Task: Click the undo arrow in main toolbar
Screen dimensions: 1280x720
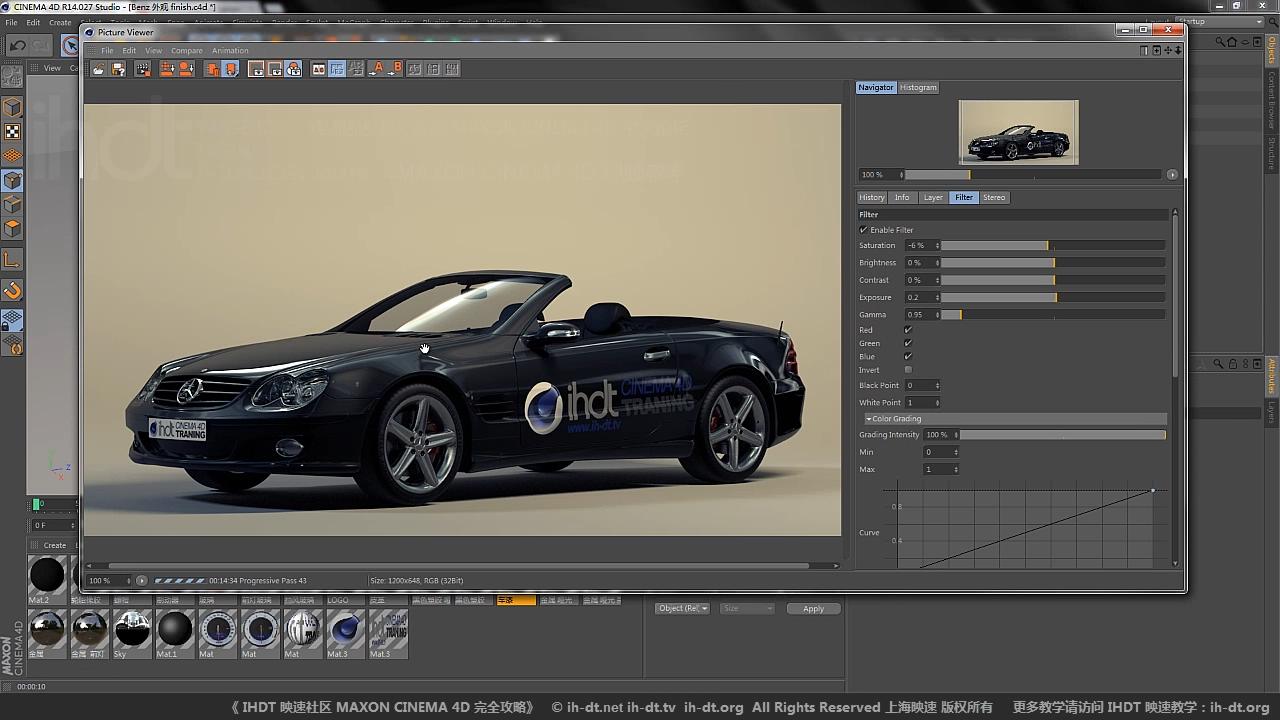Action: (x=17, y=45)
